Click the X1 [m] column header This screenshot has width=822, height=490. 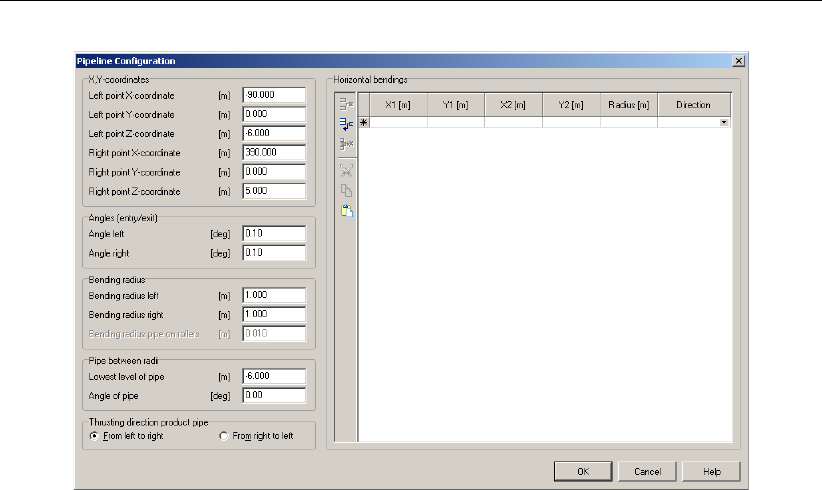[398, 105]
